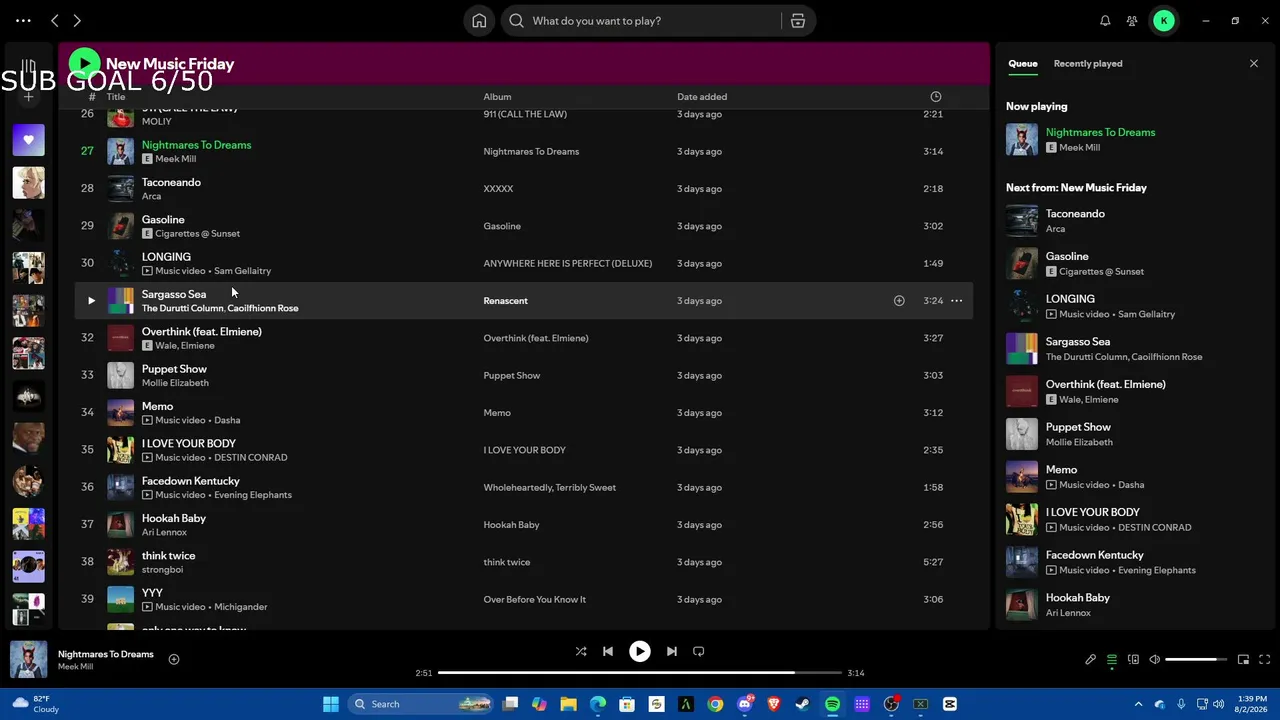Open the Nightmares To Dreams title in the player bar
Screen dimensions: 1280x720
click(106, 654)
